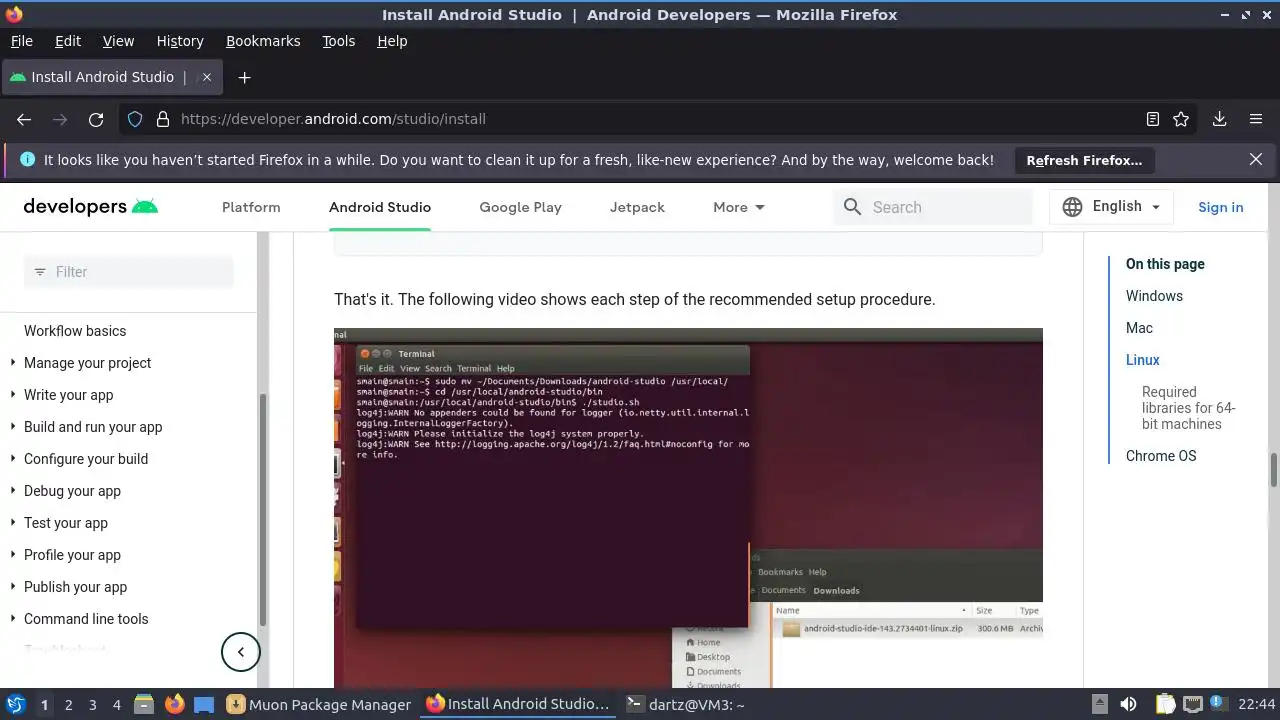The width and height of the screenshot is (1280, 720).
Task: Open Workflow basics in sidebar
Action: [75, 331]
